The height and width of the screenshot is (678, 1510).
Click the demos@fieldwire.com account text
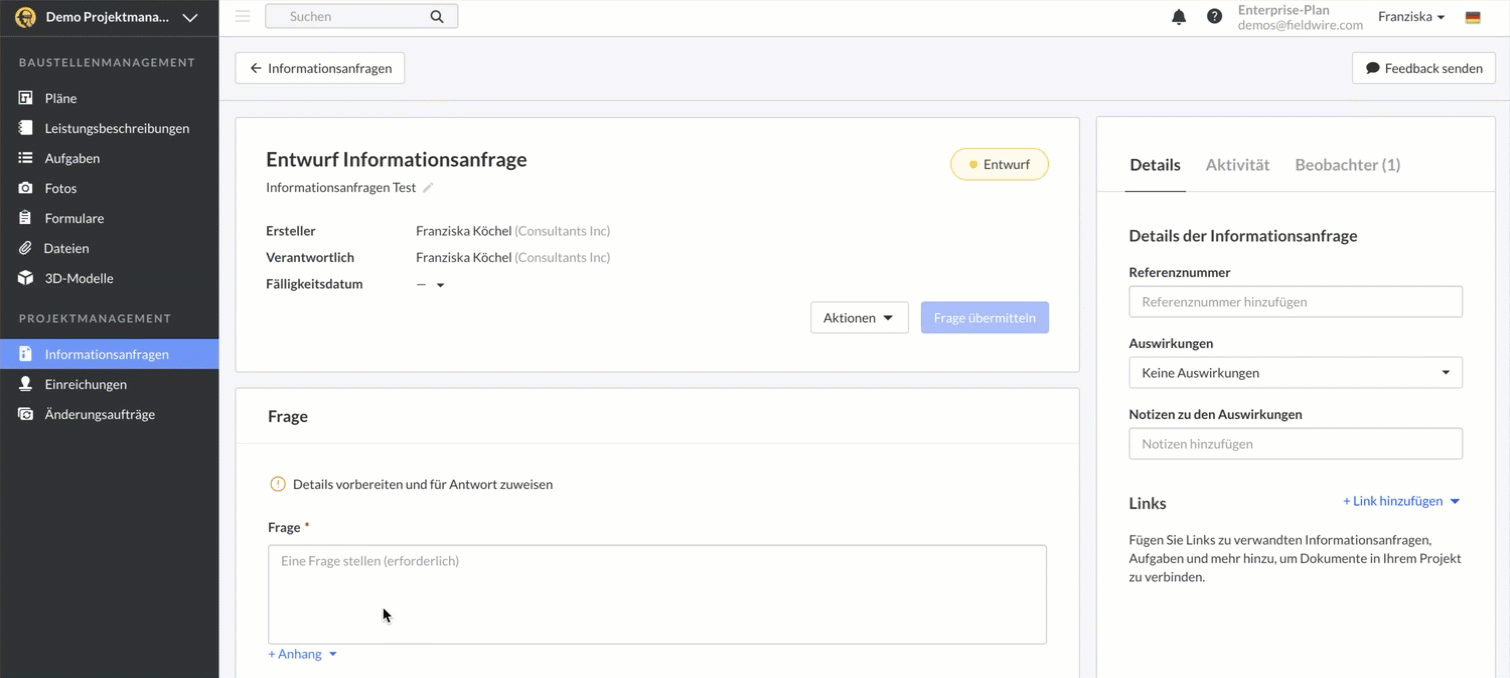[x=1300, y=25]
